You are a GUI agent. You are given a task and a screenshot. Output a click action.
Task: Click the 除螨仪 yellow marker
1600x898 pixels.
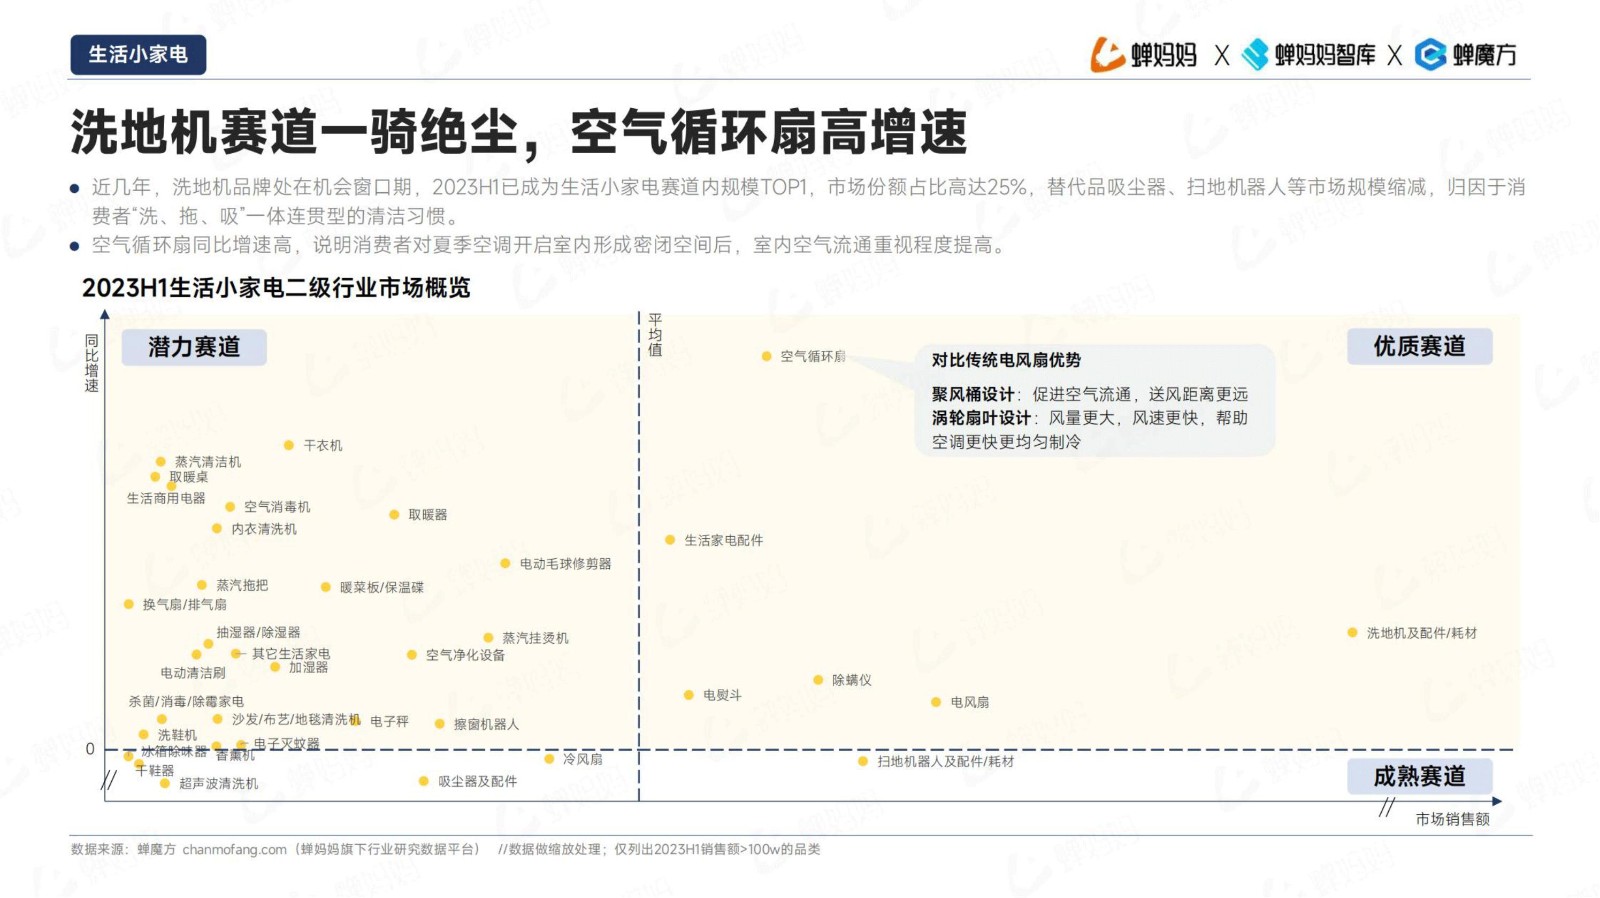pos(818,680)
